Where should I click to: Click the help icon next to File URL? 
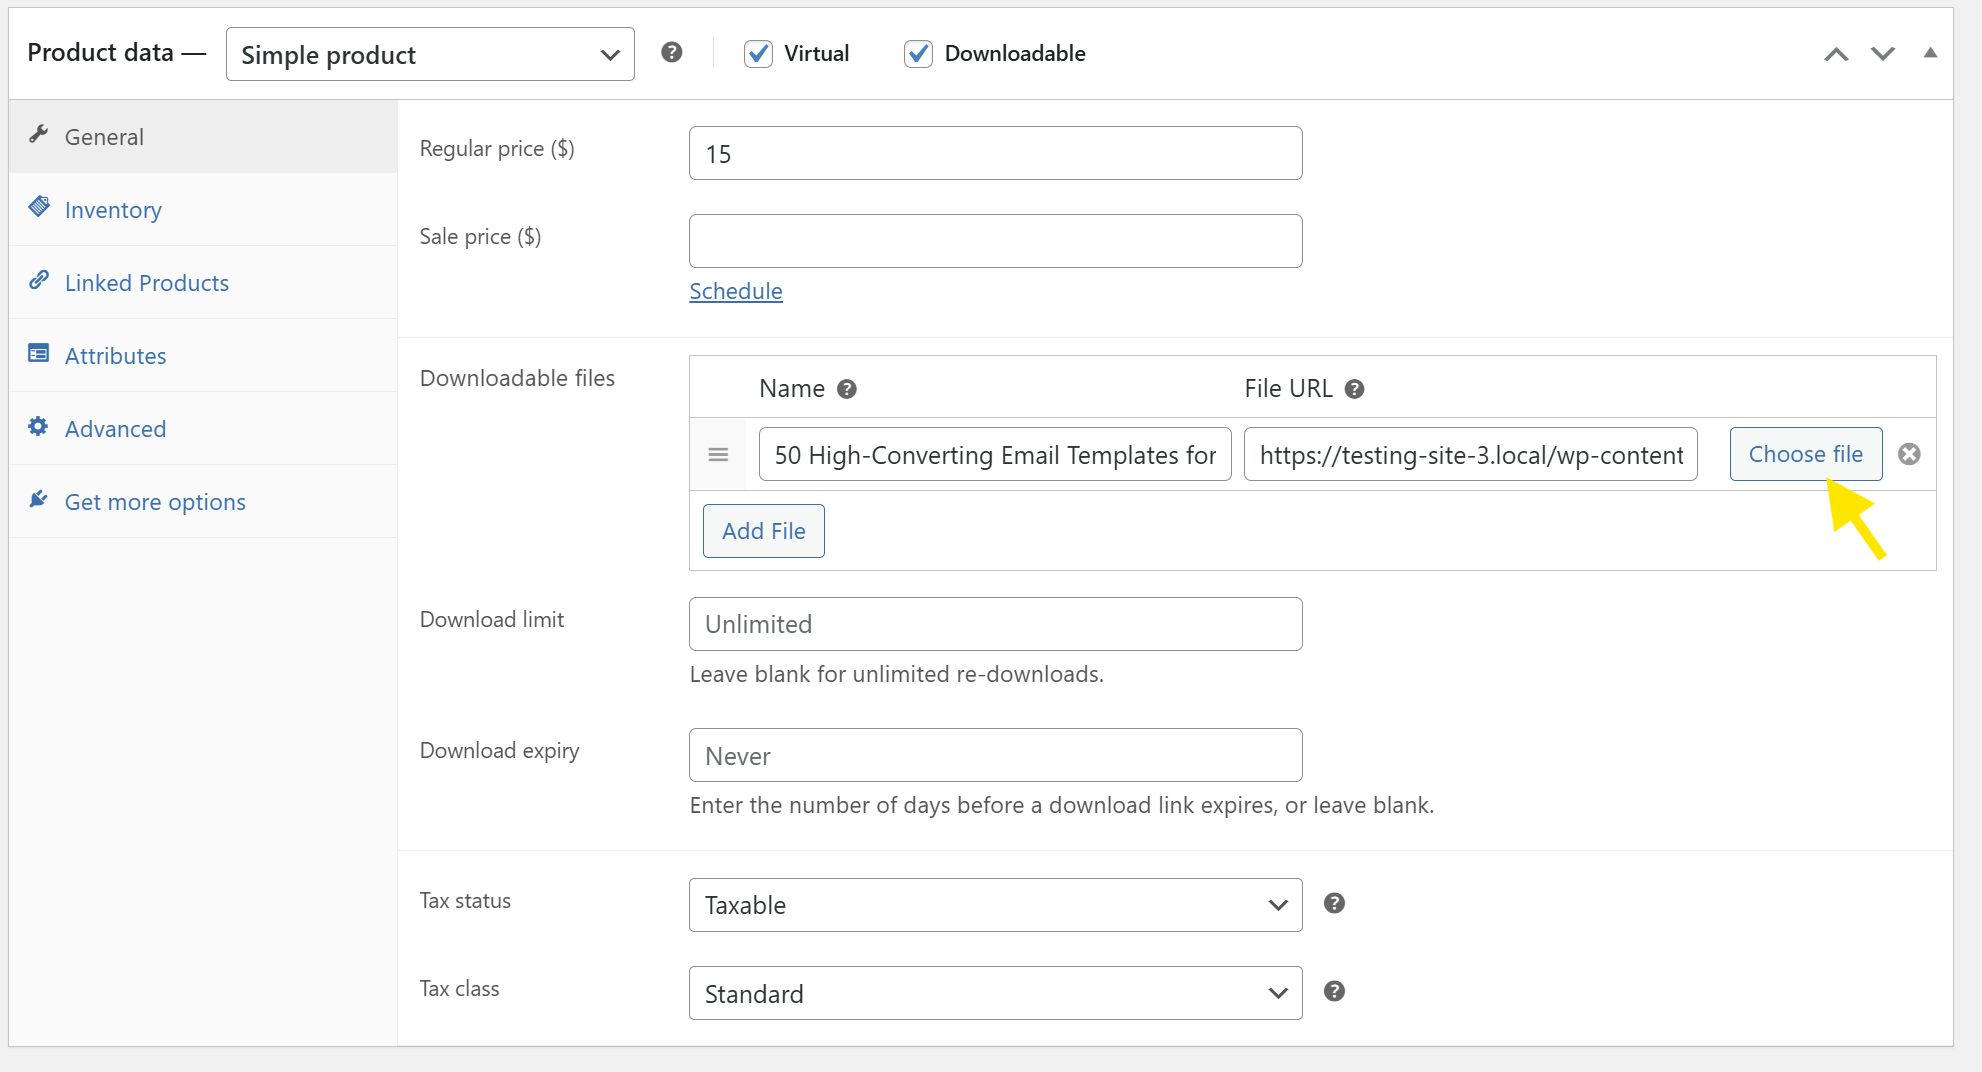coord(1355,389)
